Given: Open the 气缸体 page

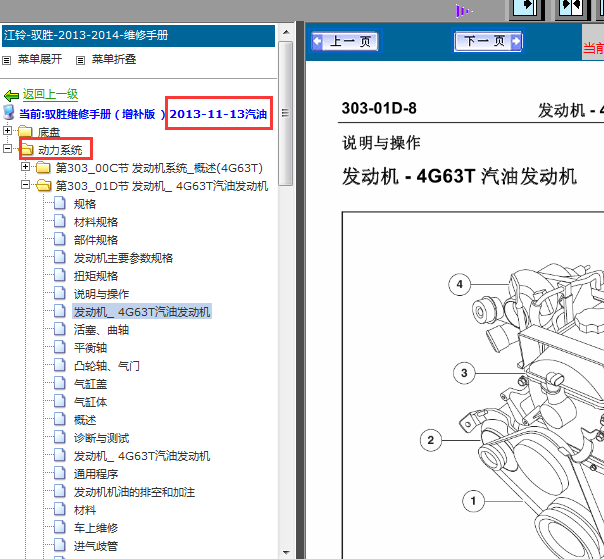Looking at the screenshot, I should pyautogui.click(x=90, y=402).
